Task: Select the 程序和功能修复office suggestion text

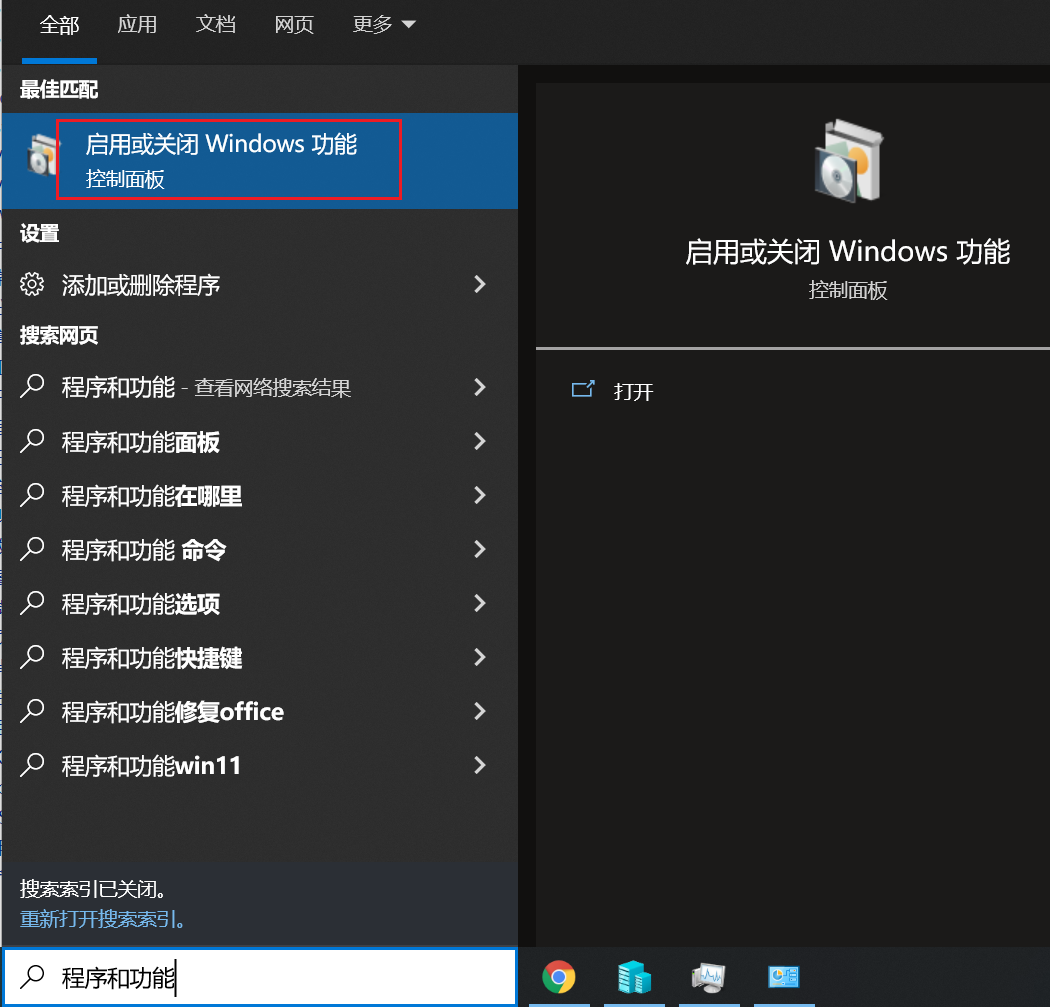Action: pos(173,712)
